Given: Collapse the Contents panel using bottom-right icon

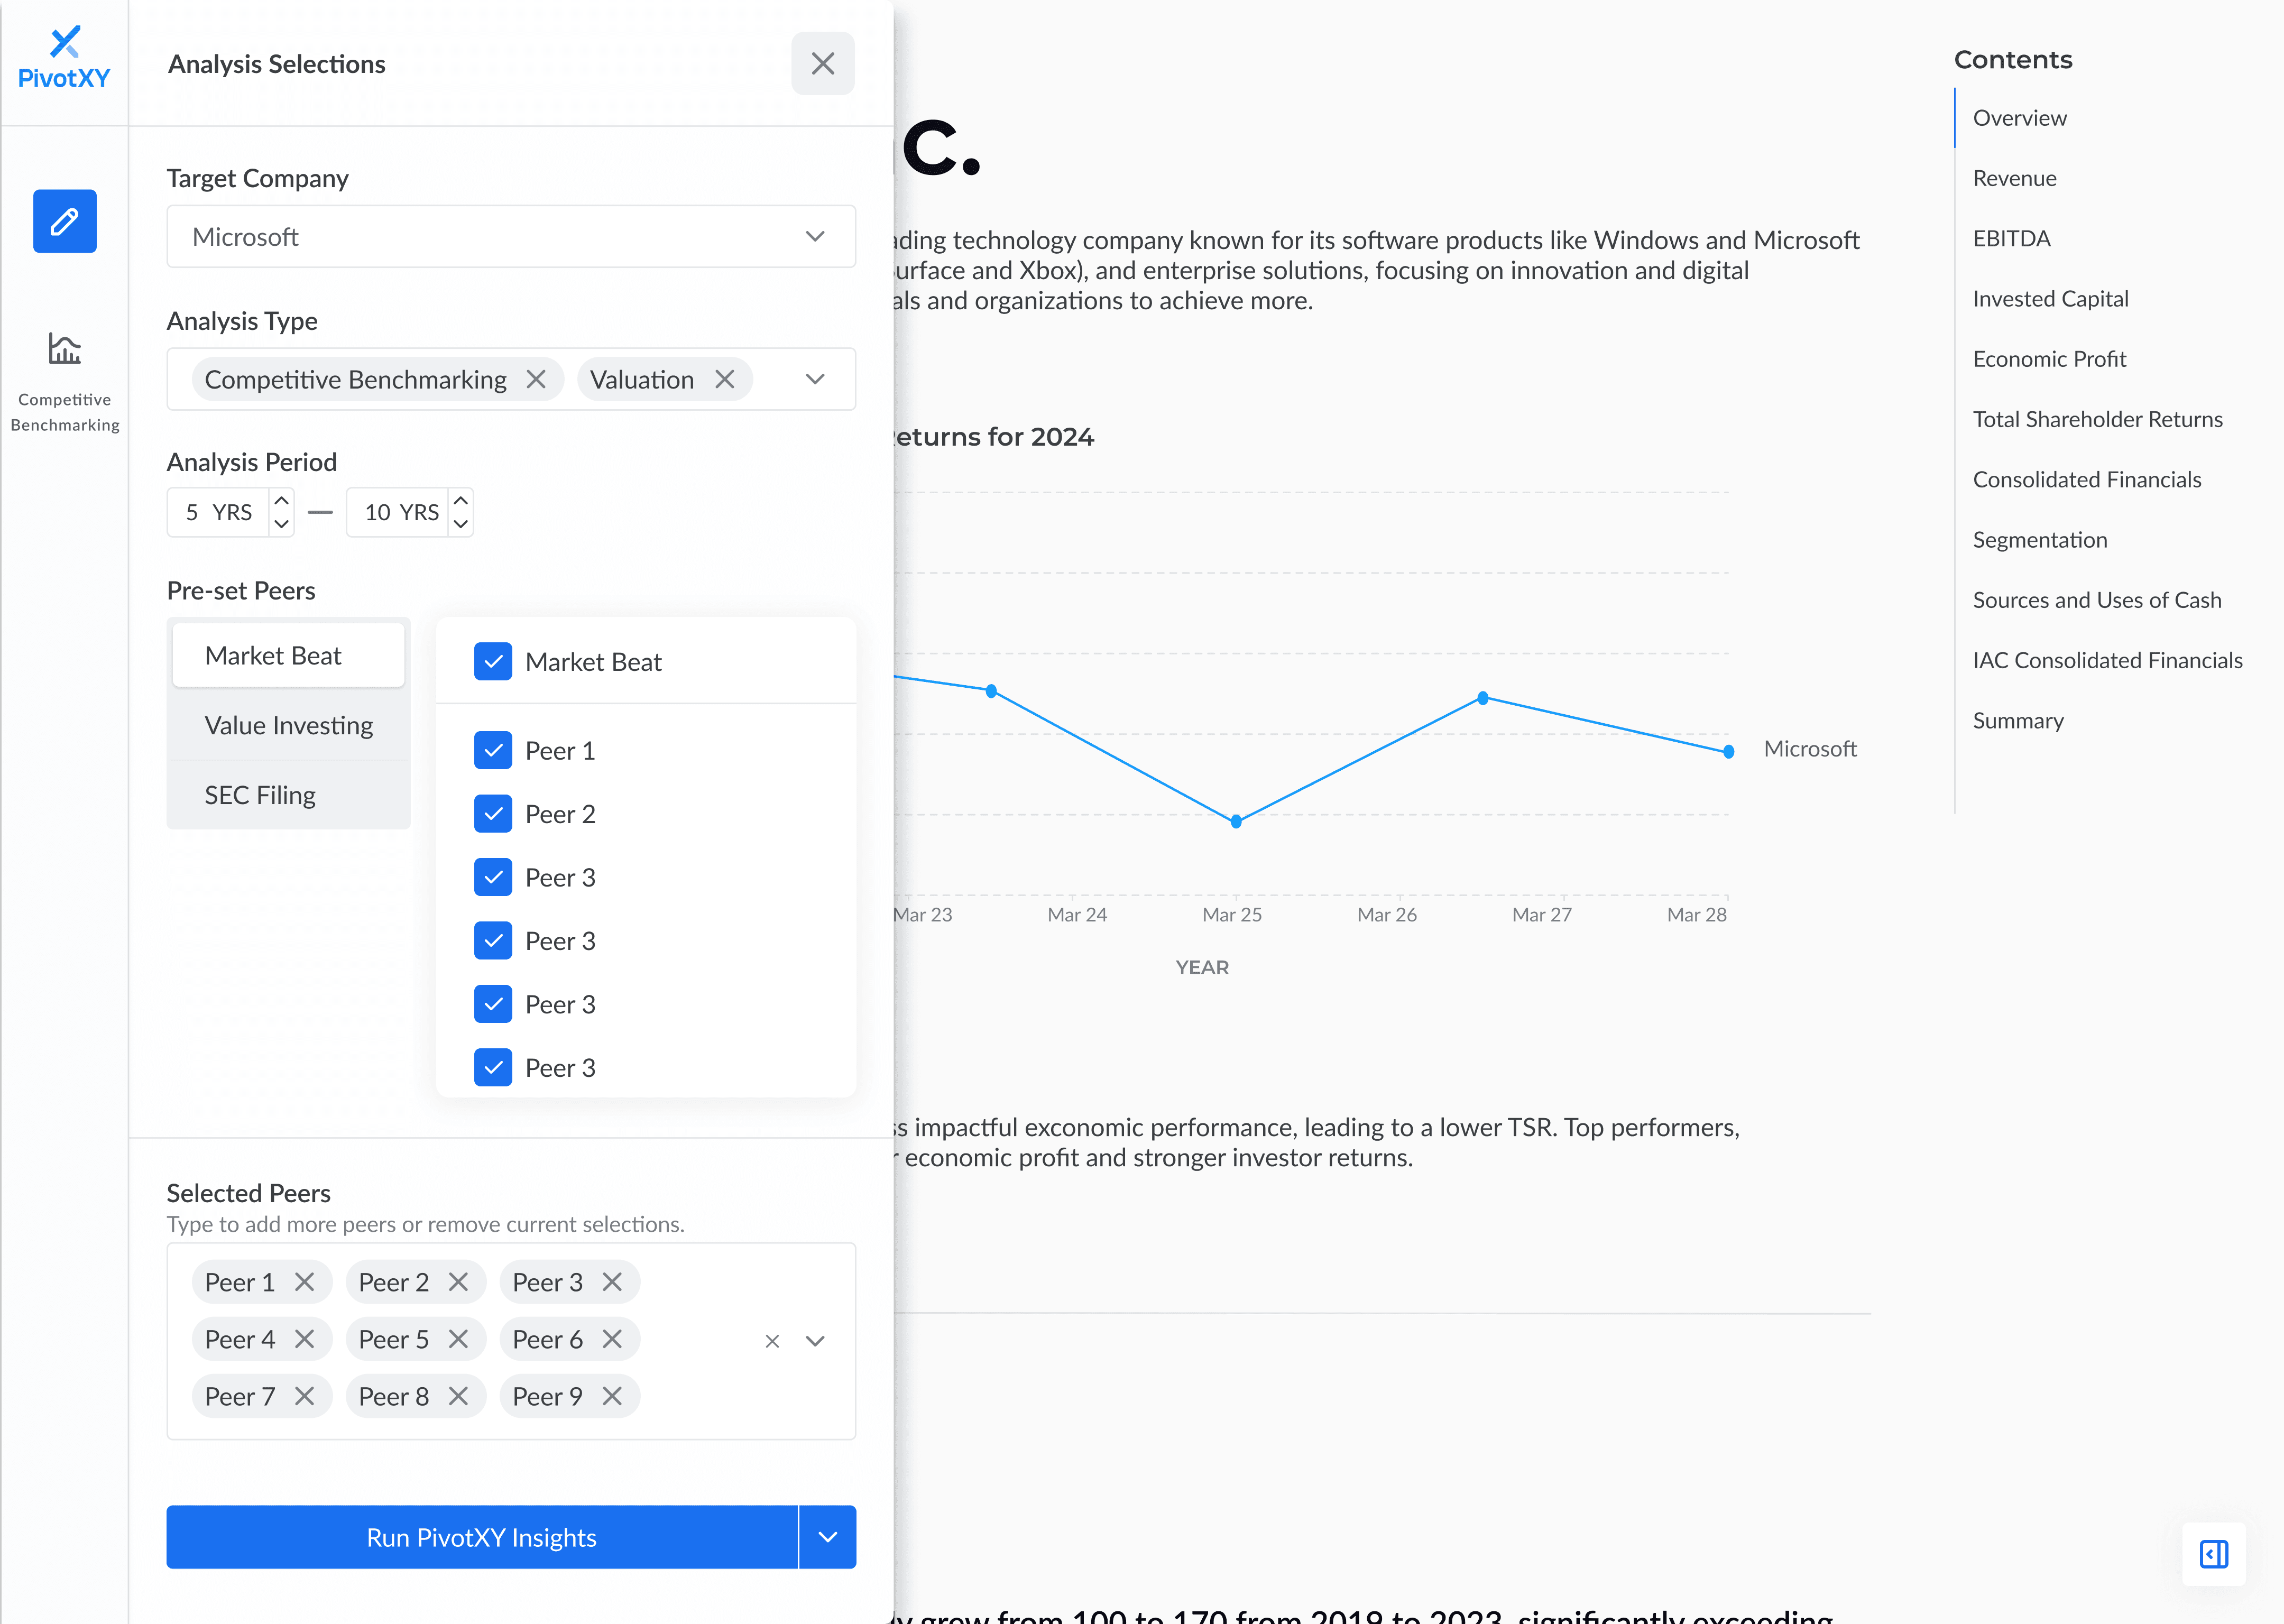Looking at the screenshot, I should pos(2215,1554).
